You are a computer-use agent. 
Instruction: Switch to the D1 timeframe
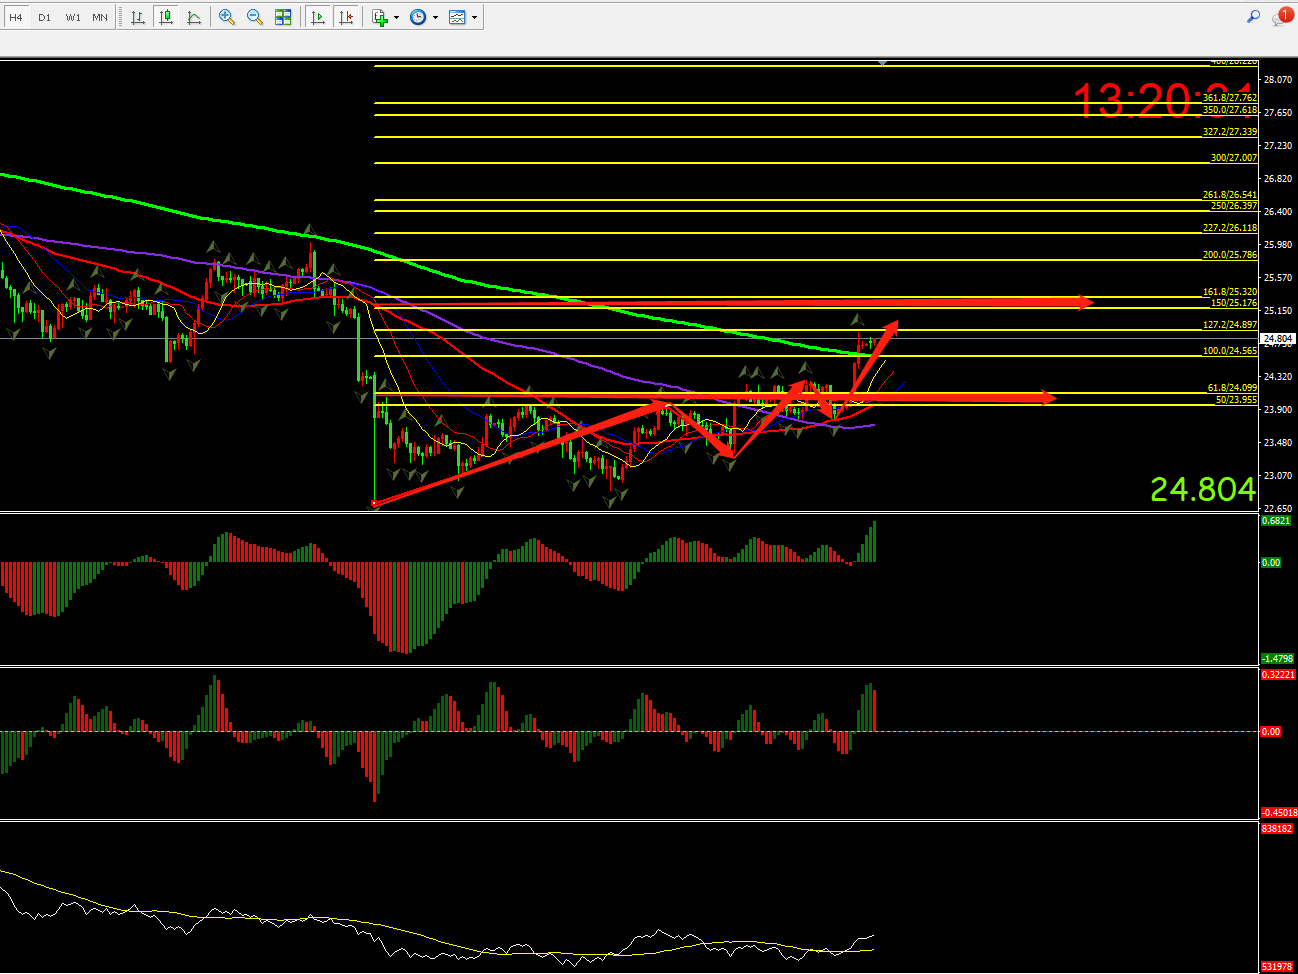coord(44,17)
